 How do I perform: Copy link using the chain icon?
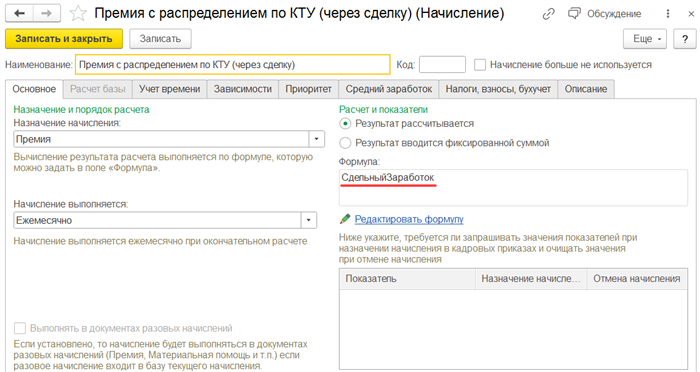[x=548, y=14]
